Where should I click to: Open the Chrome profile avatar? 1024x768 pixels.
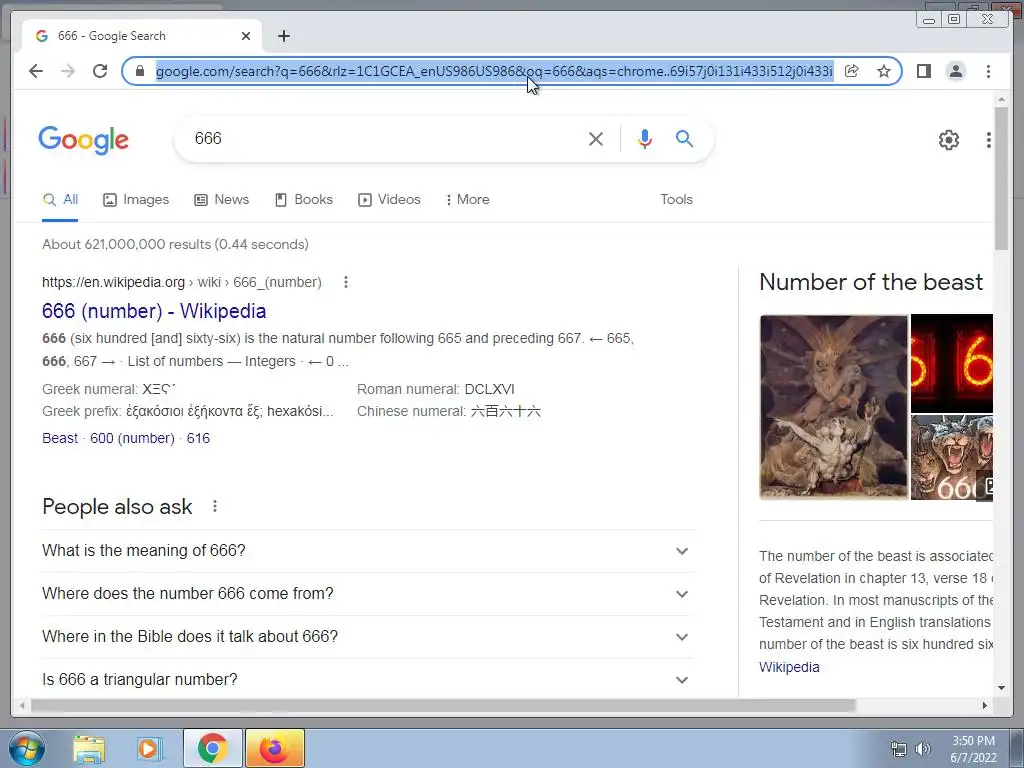click(956, 71)
